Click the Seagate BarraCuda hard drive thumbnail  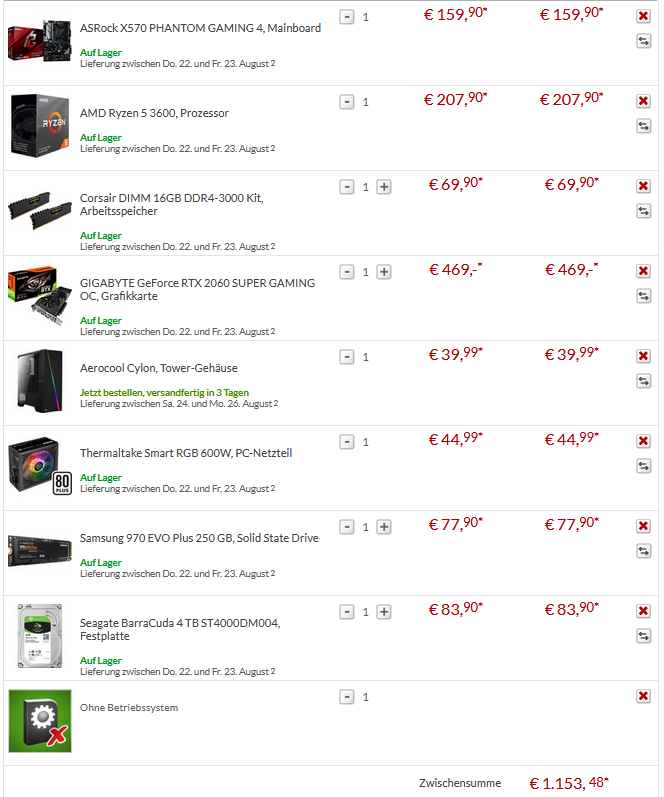(x=40, y=636)
